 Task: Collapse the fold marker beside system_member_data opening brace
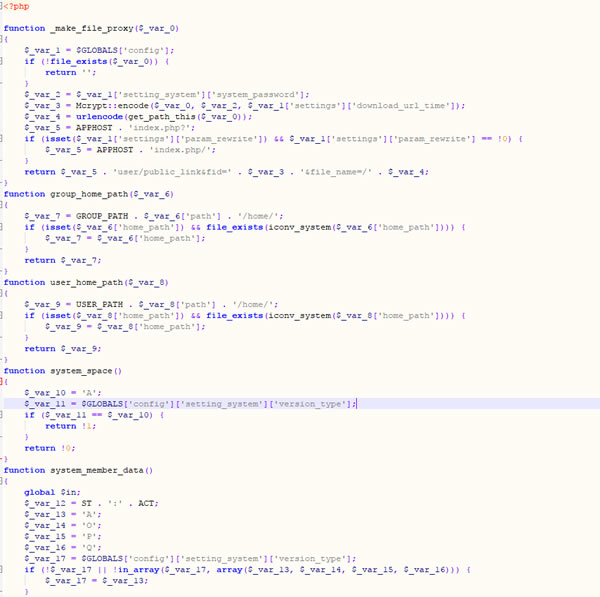[1, 481]
